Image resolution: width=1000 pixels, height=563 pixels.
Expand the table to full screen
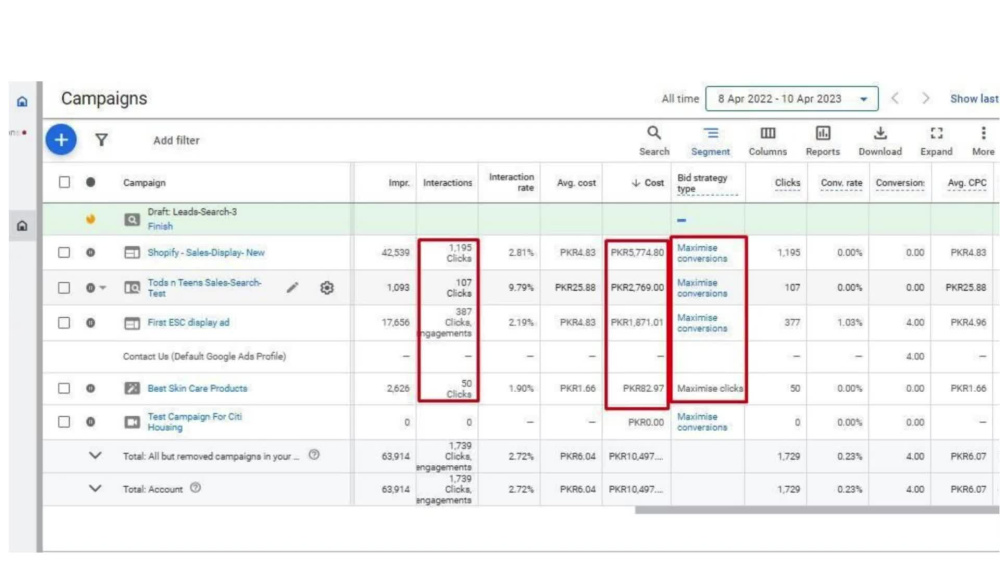click(x=936, y=141)
